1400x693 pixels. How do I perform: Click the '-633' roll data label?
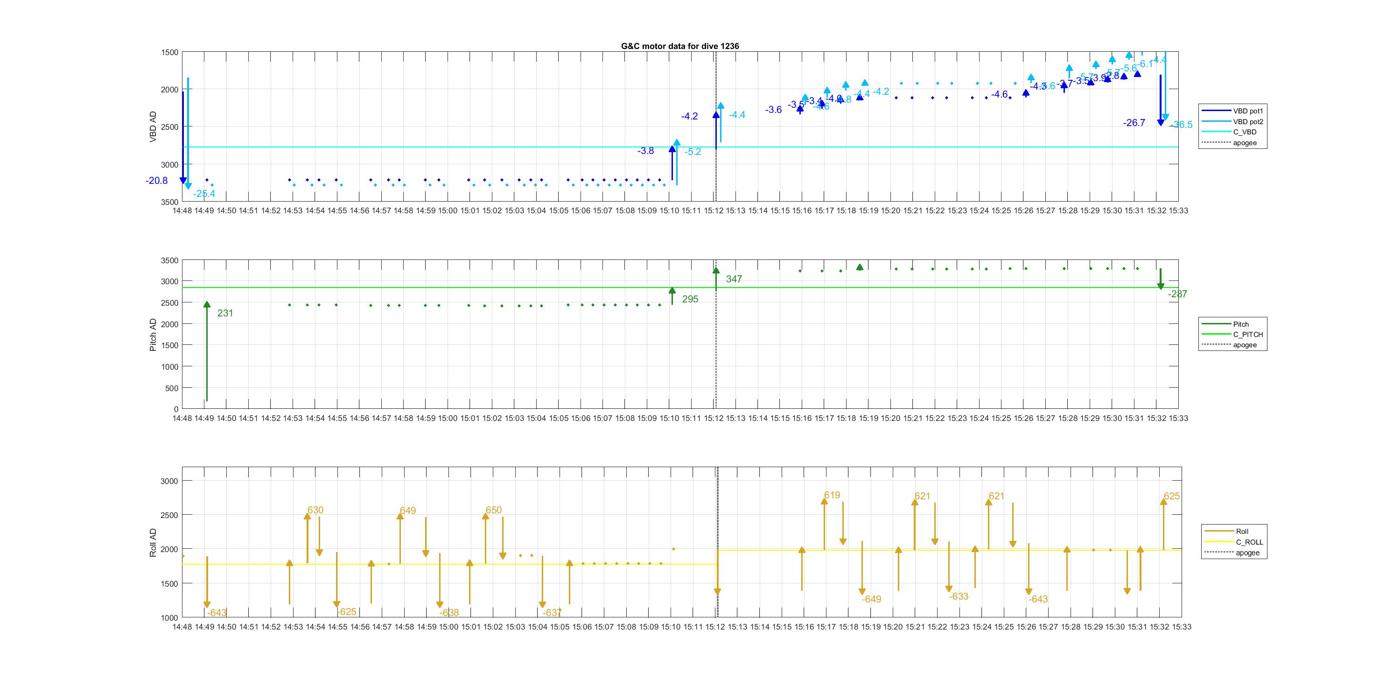pyautogui.click(x=958, y=597)
